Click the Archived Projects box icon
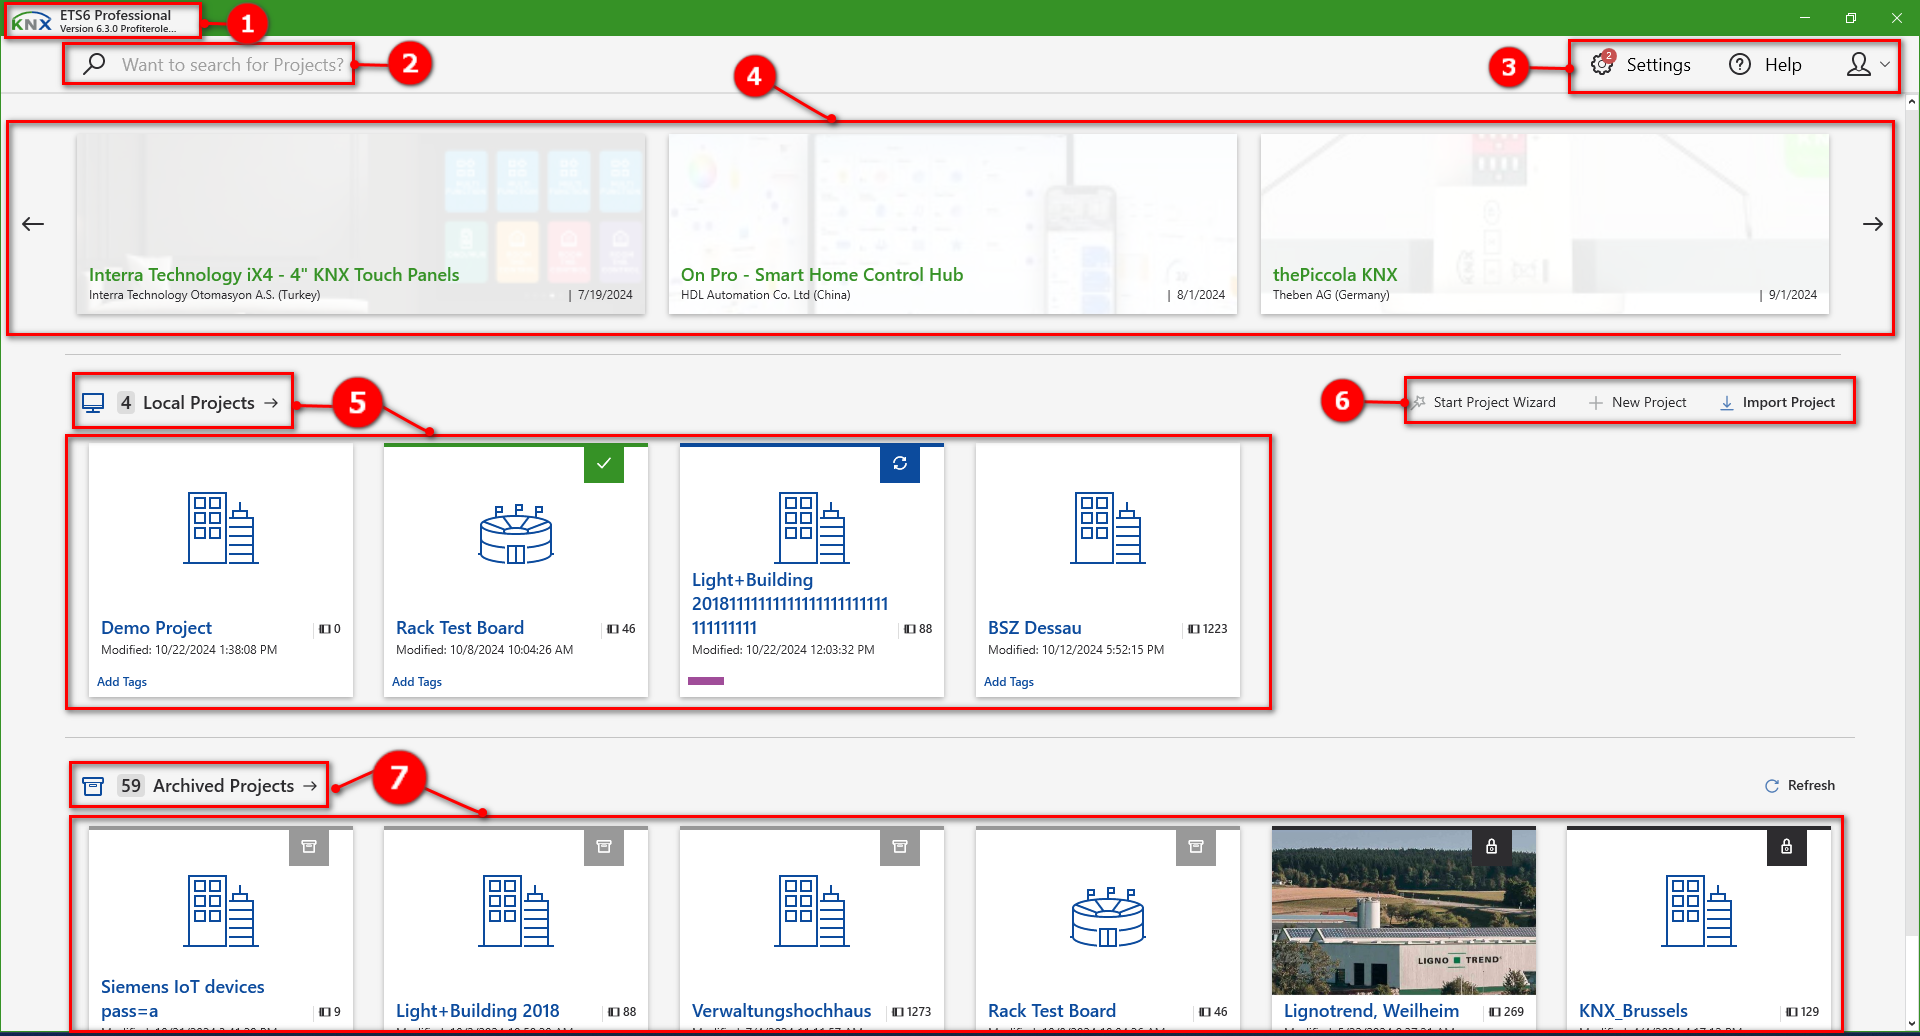The width and height of the screenshot is (1920, 1036). click(x=93, y=786)
